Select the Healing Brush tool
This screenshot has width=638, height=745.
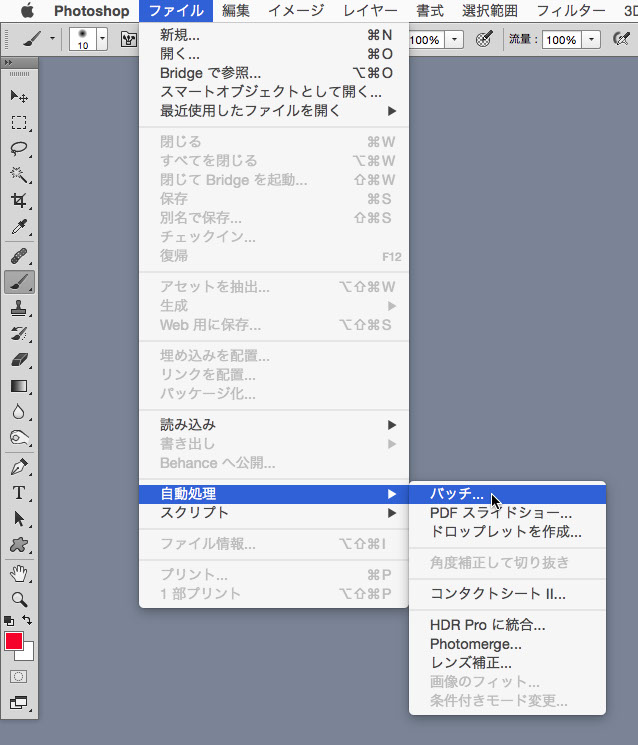point(19,257)
